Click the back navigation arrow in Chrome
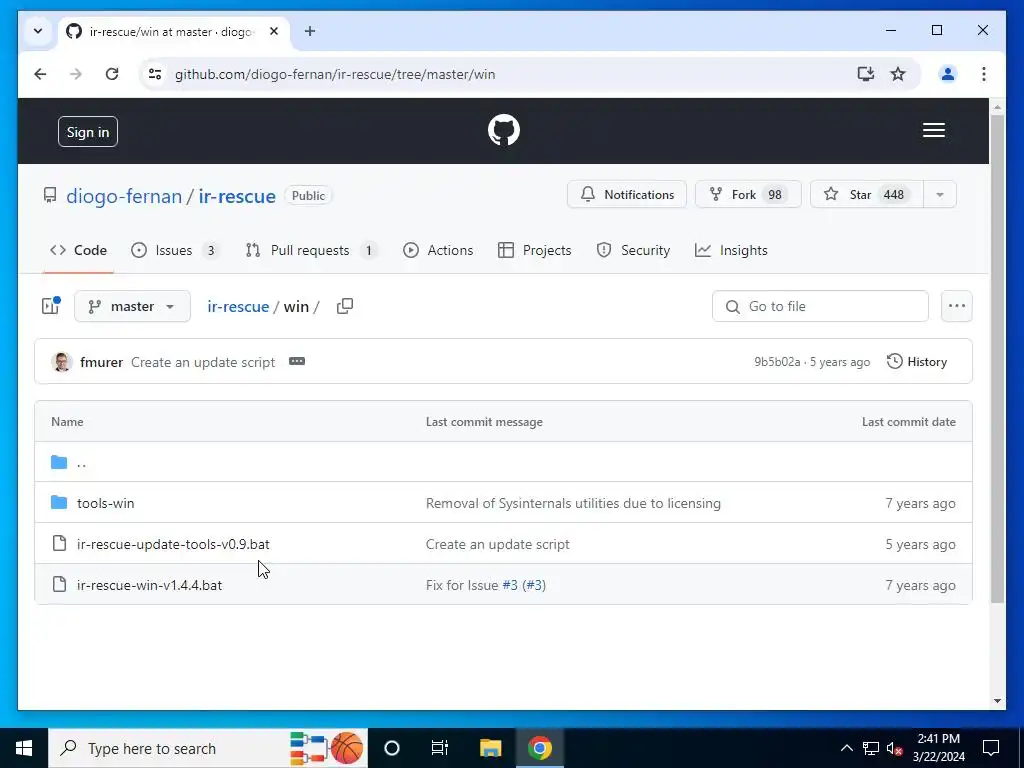1024x768 pixels. click(40, 74)
